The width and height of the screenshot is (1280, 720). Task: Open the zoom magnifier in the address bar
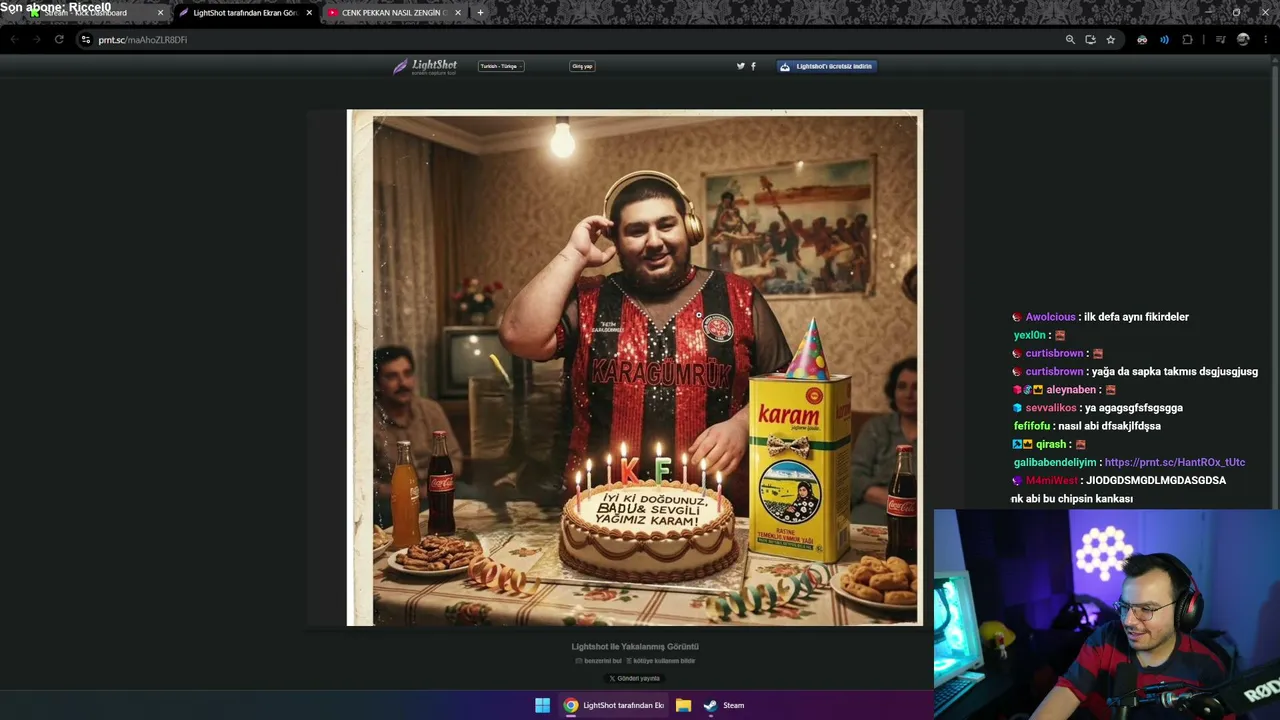point(1070,40)
